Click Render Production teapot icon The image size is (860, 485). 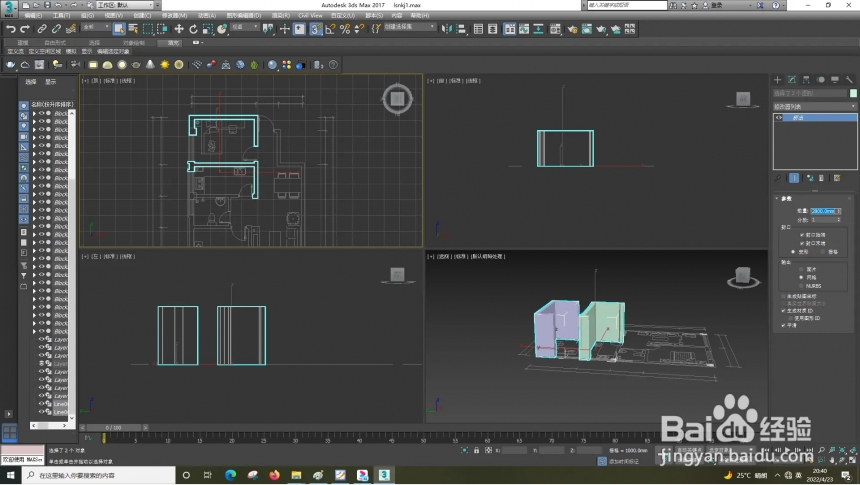(x=601, y=29)
